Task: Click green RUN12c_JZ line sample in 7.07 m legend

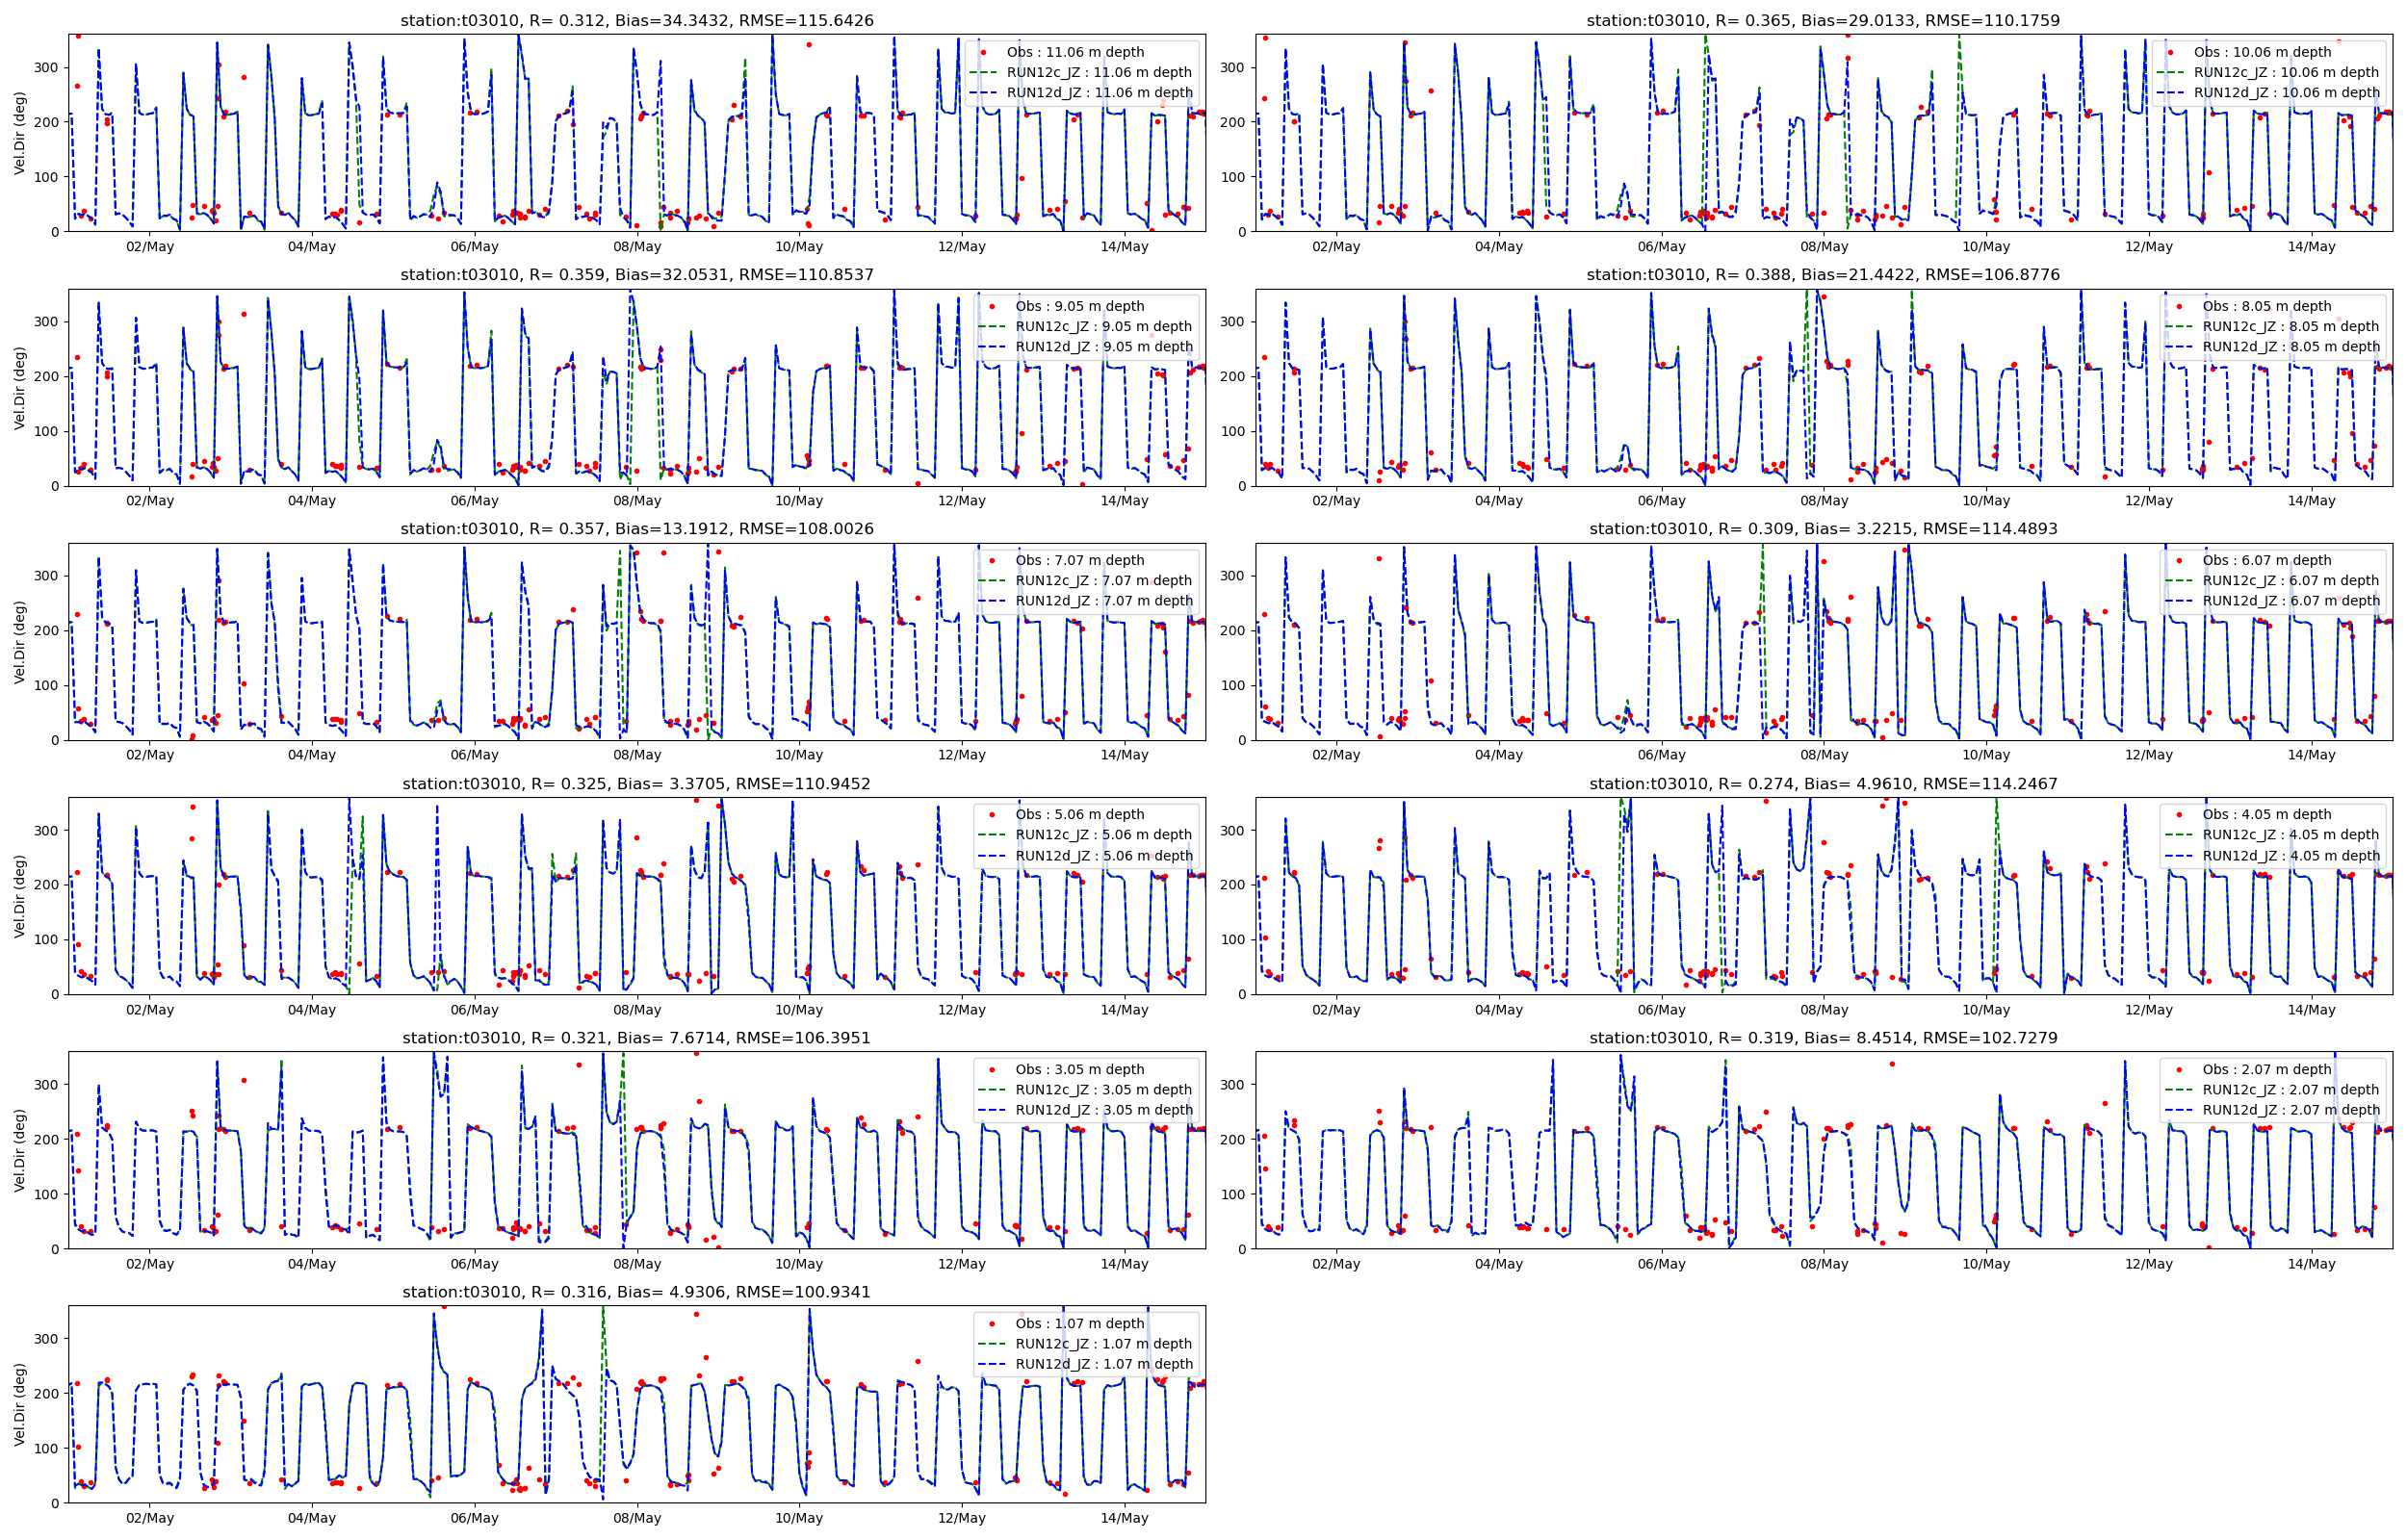Action: coord(991,580)
